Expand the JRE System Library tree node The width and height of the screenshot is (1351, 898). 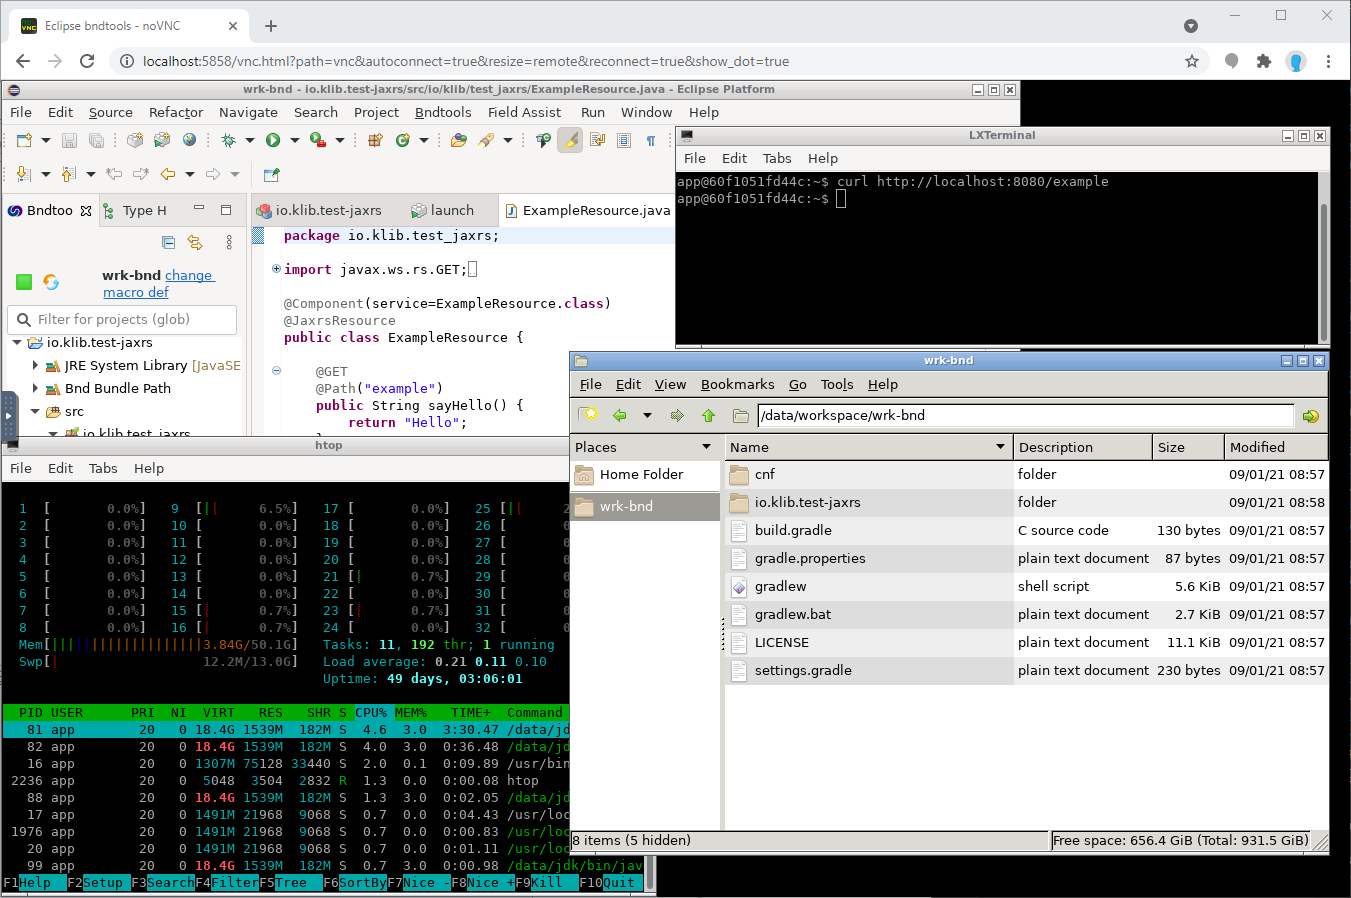[x=35, y=366]
